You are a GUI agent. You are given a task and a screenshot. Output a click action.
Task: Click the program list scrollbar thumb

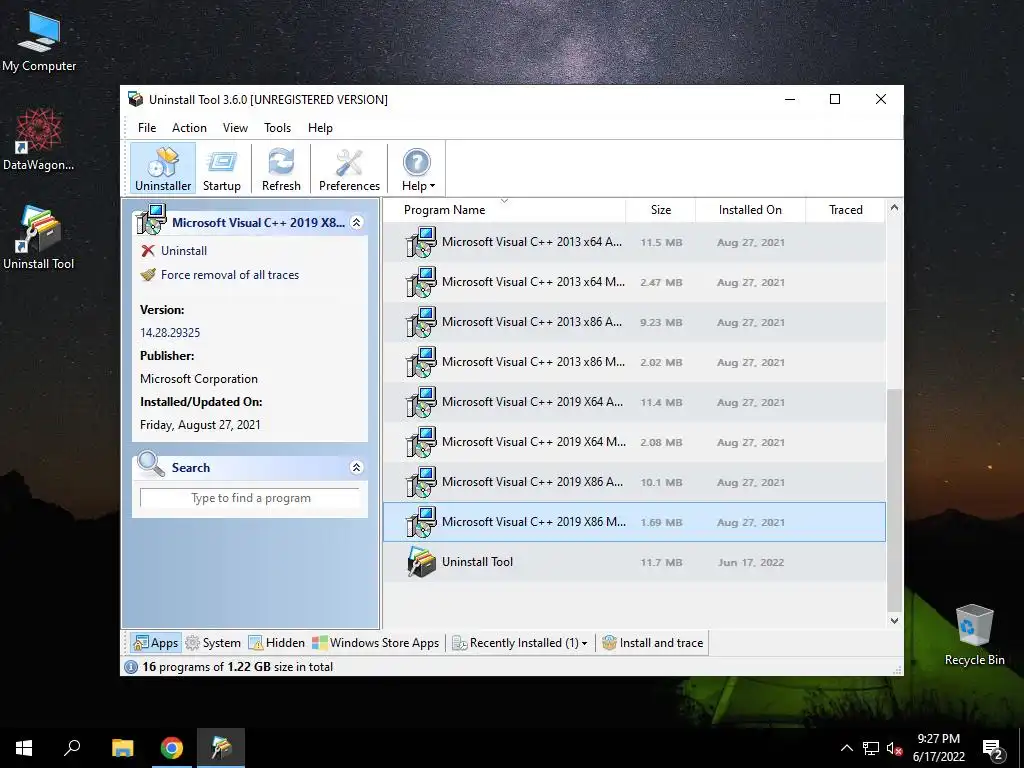click(x=894, y=500)
